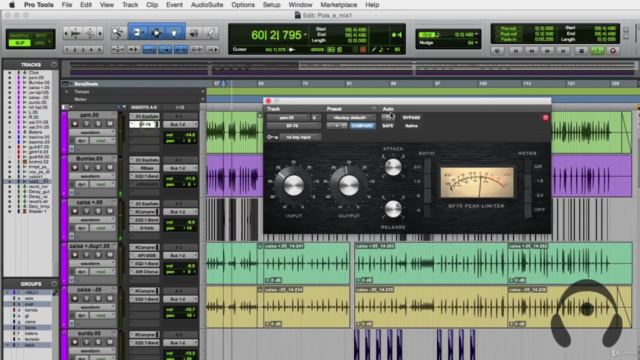Click the red target button in plug-in window
The height and width of the screenshot is (360, 640).
pyautogui.click(x=545, y=118)
